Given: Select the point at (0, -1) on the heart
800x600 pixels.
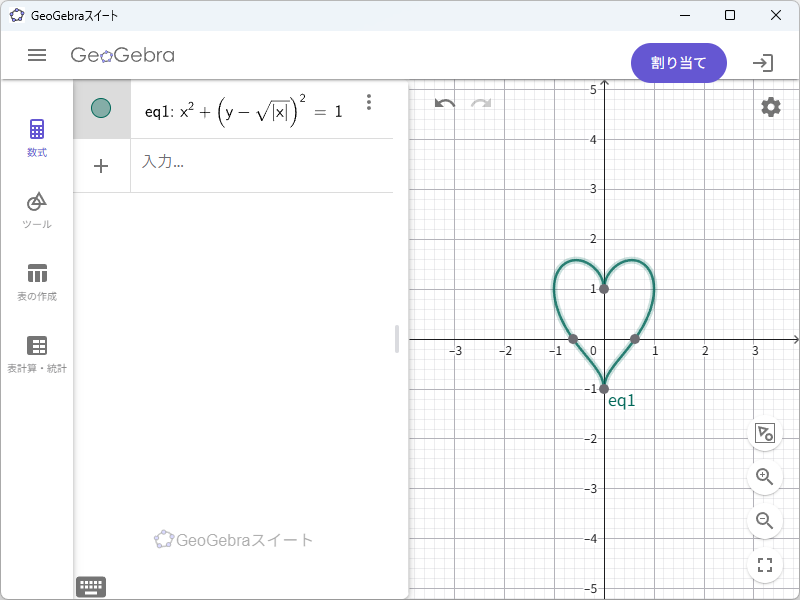Looking at the screenshot, I should (x=604, y=389).
